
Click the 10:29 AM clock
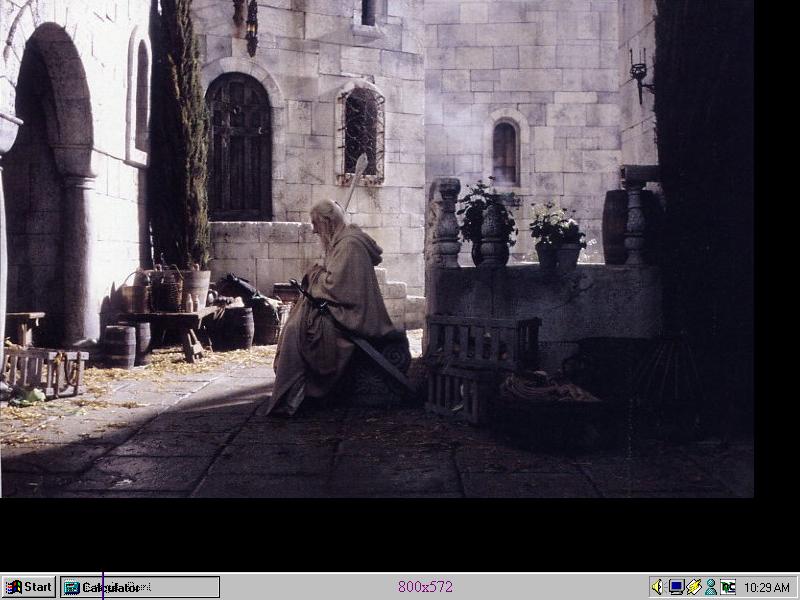[x=767, y=588]
